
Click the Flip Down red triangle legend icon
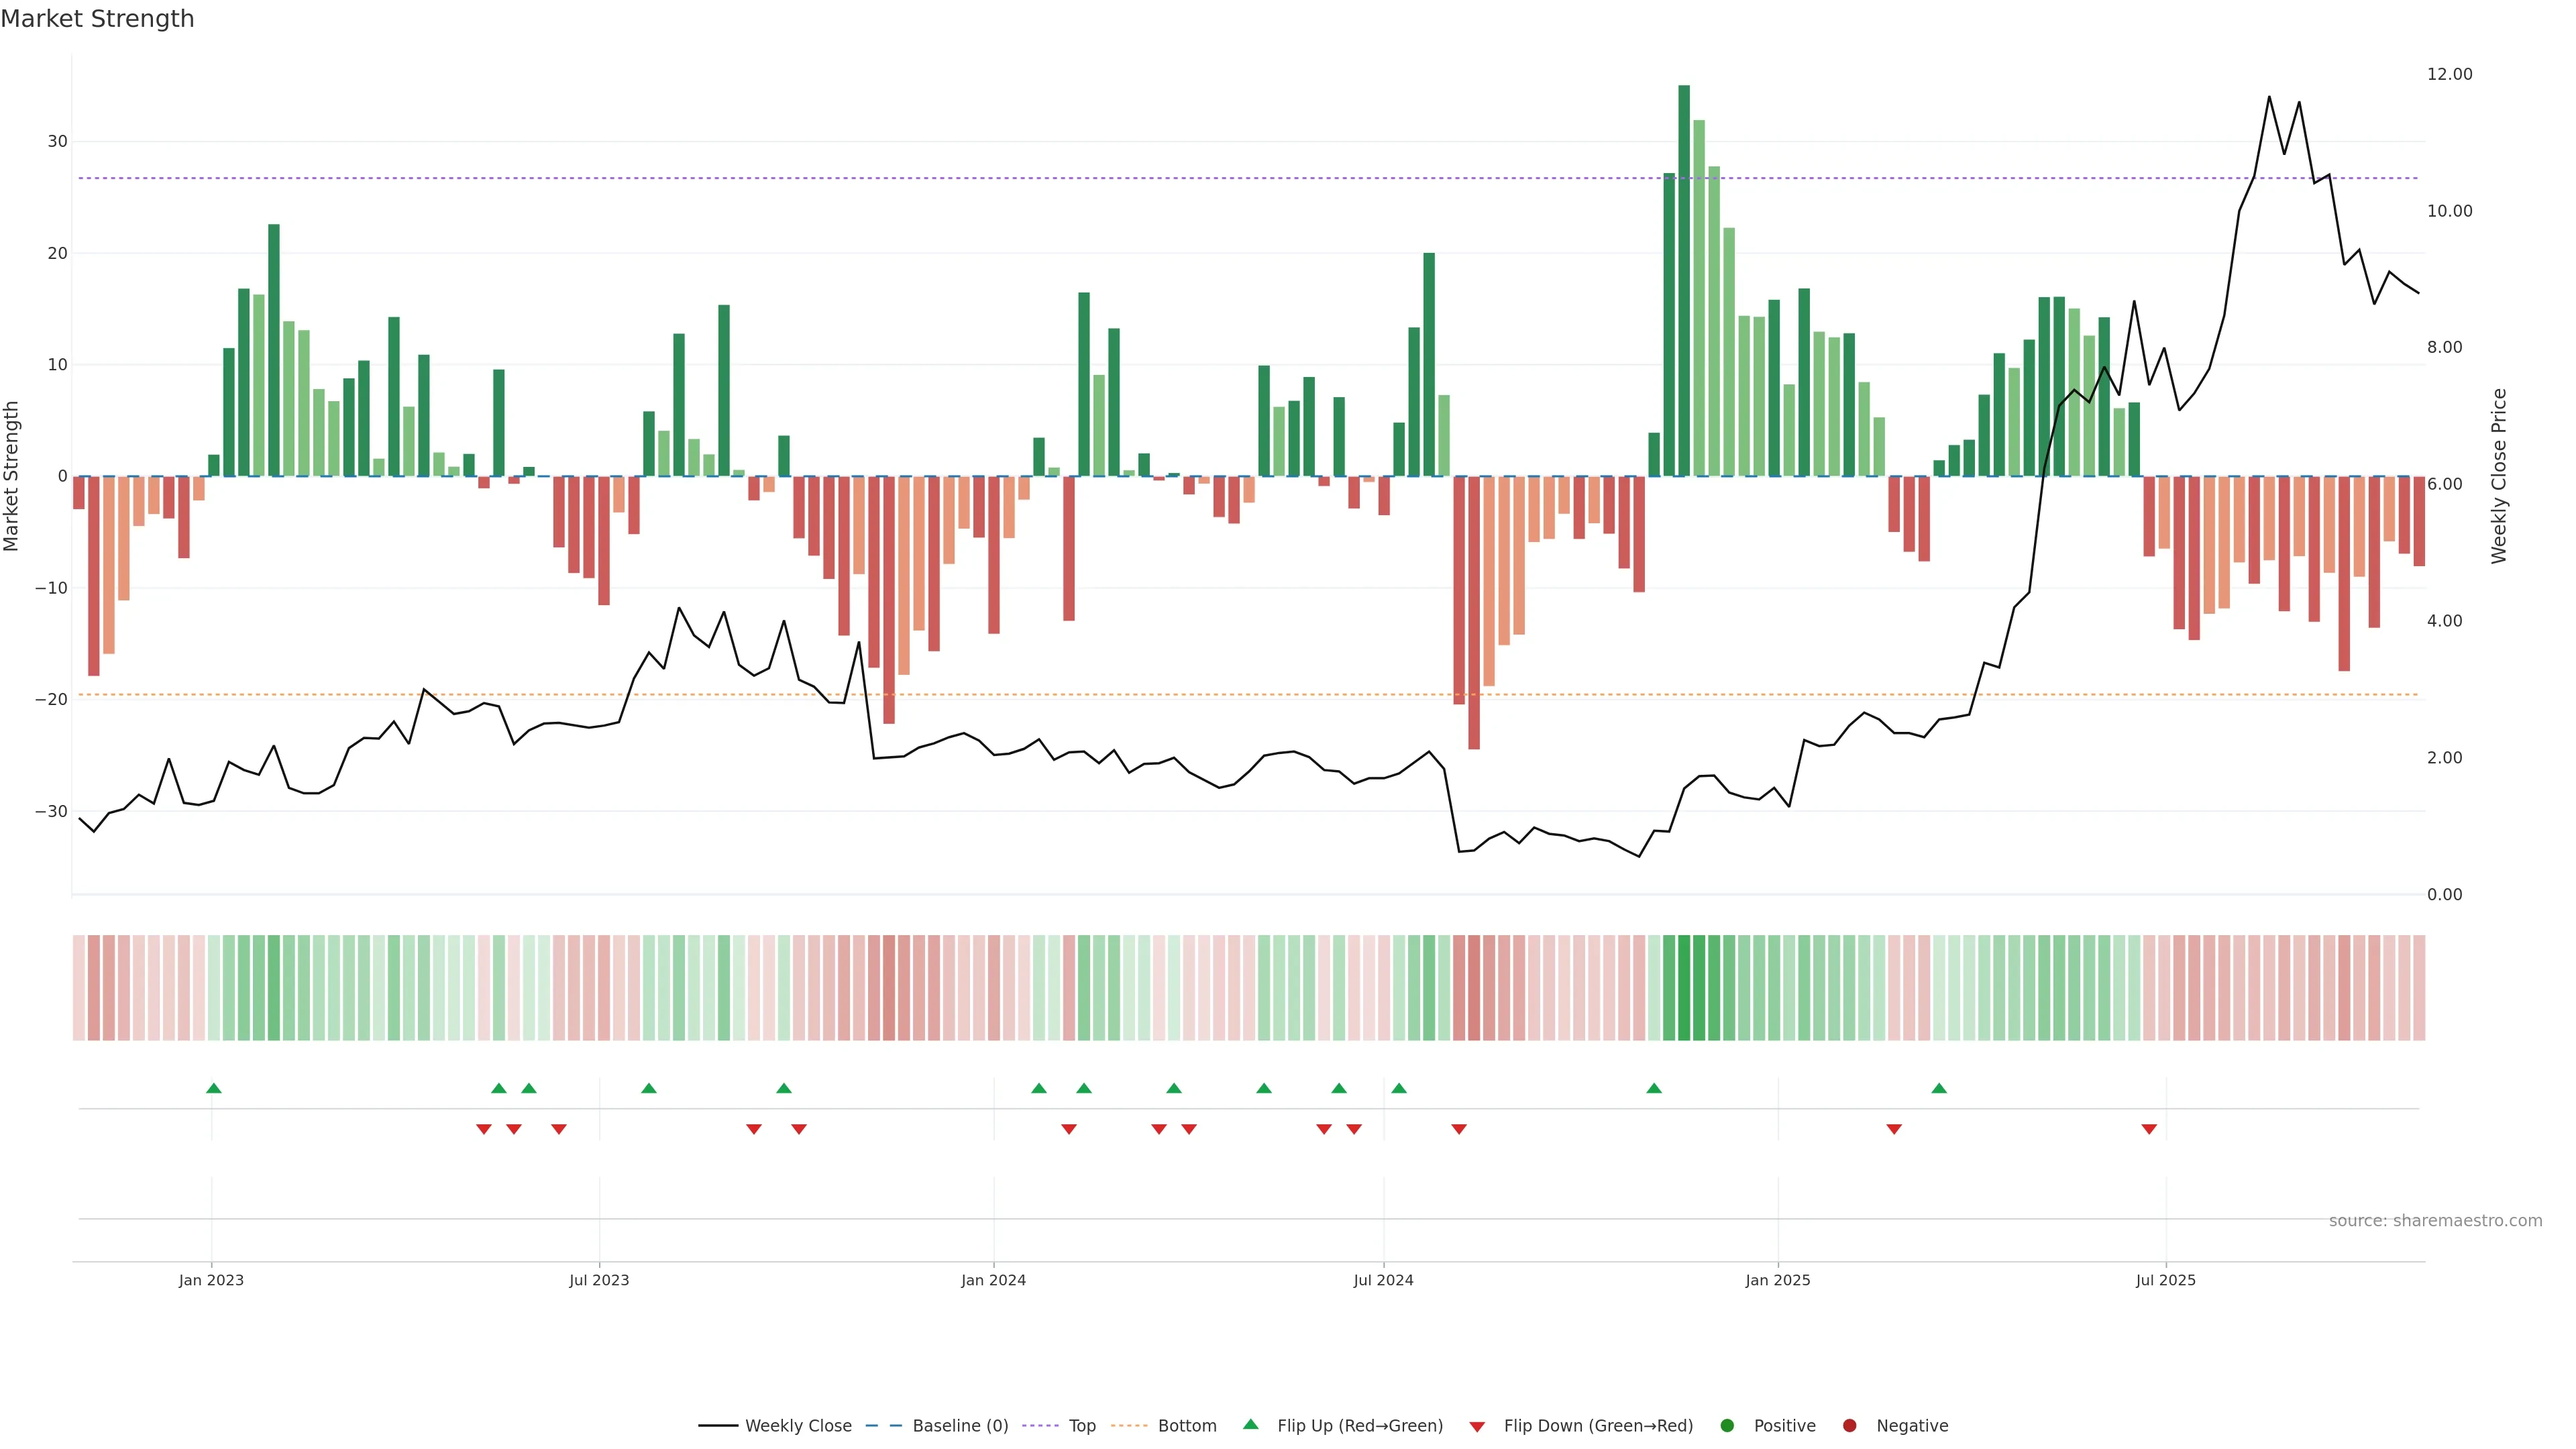coord(1477,1427)
